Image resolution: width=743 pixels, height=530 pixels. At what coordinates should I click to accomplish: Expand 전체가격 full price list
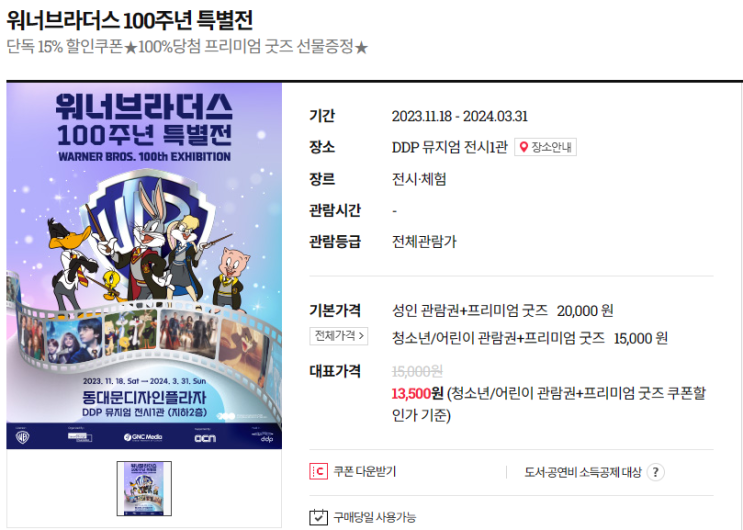pos(339,336)
